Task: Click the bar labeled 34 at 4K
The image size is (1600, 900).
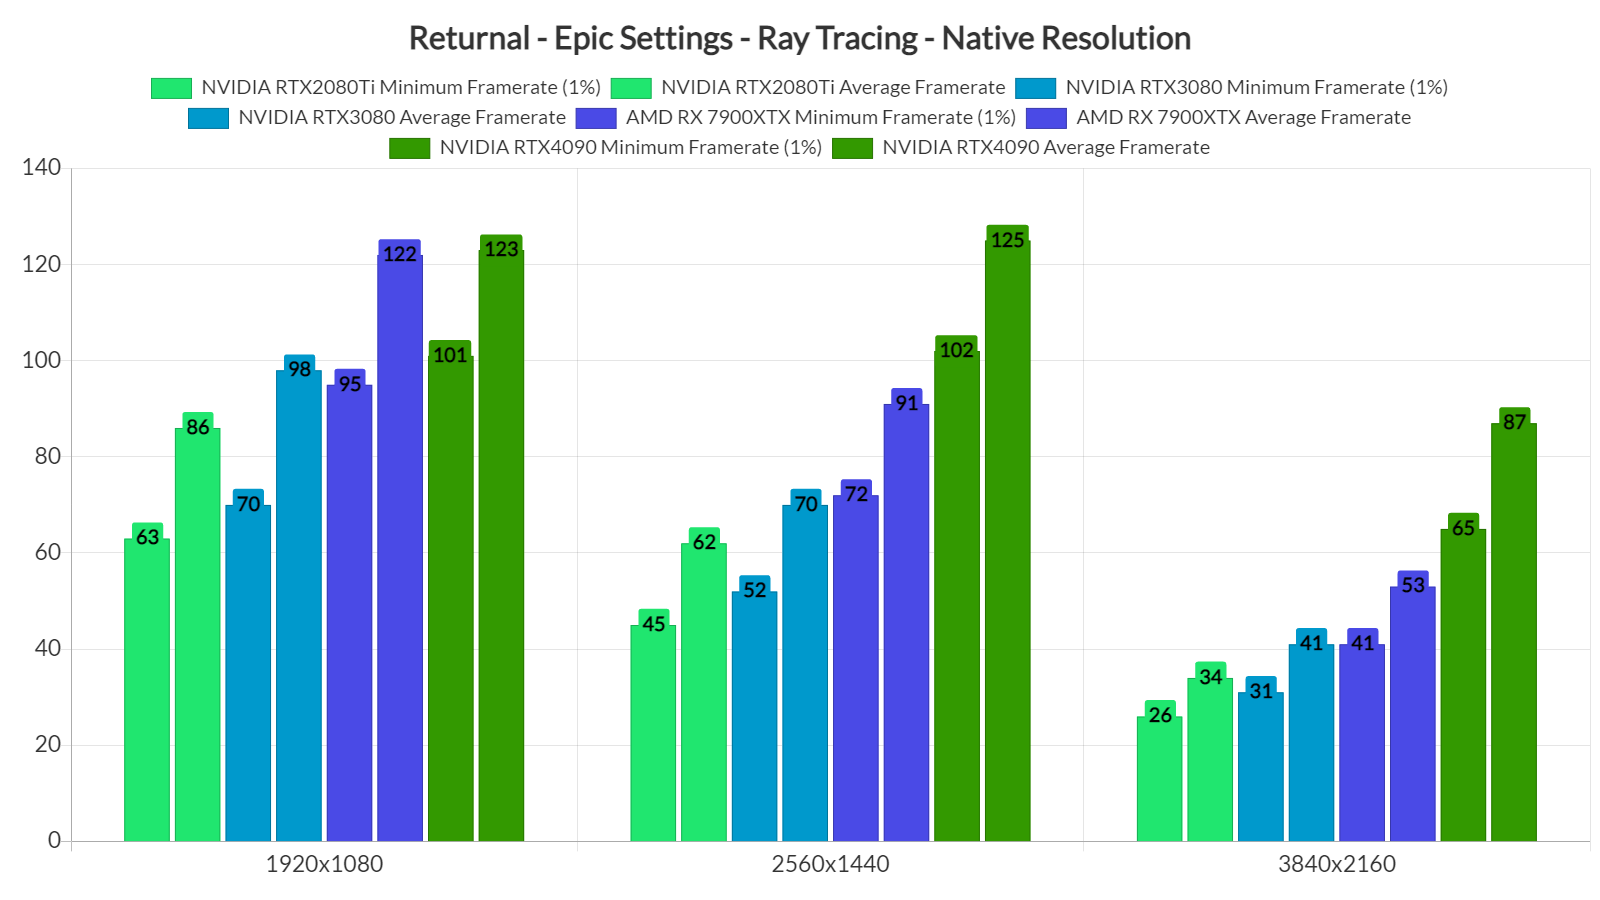Action: (x=1210, y=760)
